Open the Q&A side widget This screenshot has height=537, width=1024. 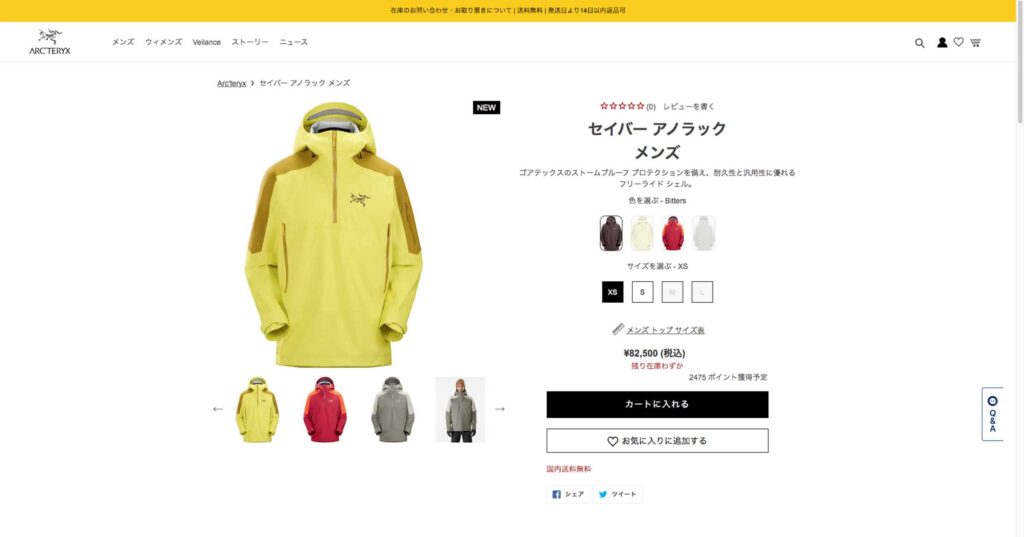(992, 414)
